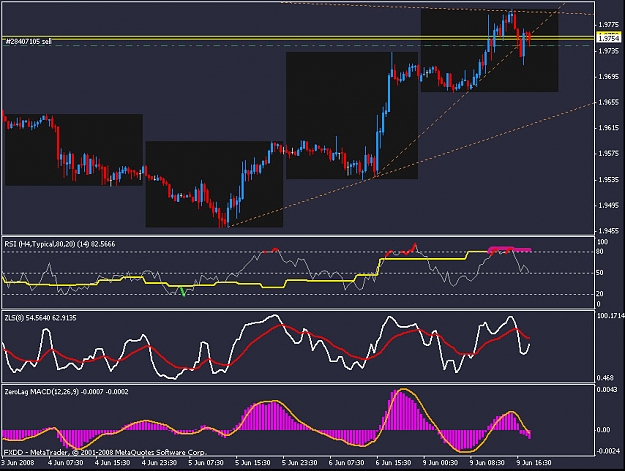Click the 1.9575 price axis label
The width and height of the screenshot is (625, 471).
click(609, 154)
